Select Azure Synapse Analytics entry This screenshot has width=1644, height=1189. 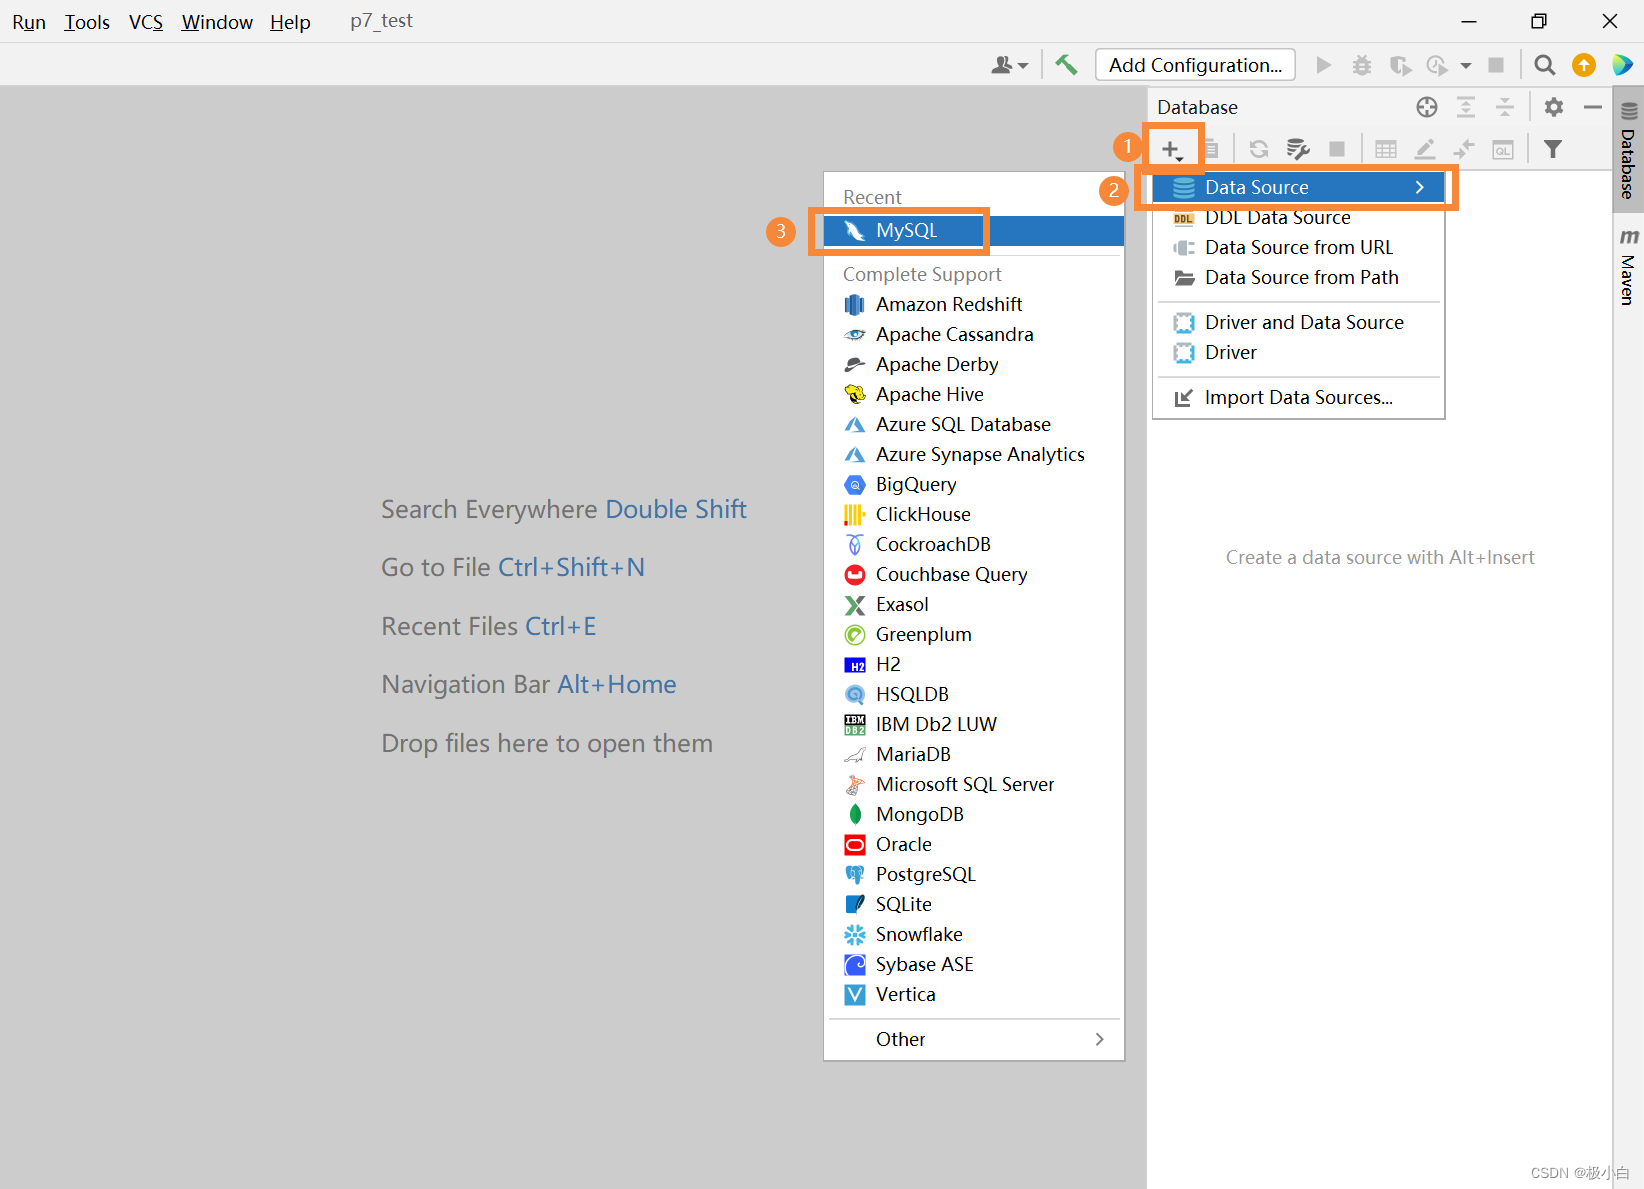click(974, 454)
